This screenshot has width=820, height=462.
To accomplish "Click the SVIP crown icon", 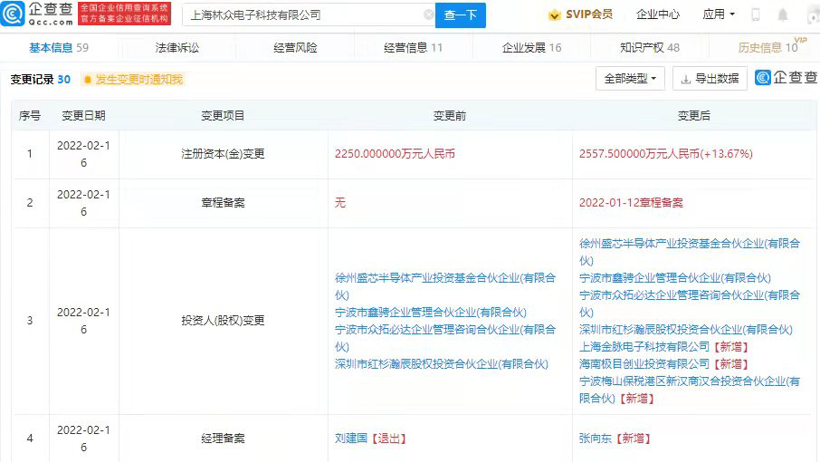I will point(554,15).
